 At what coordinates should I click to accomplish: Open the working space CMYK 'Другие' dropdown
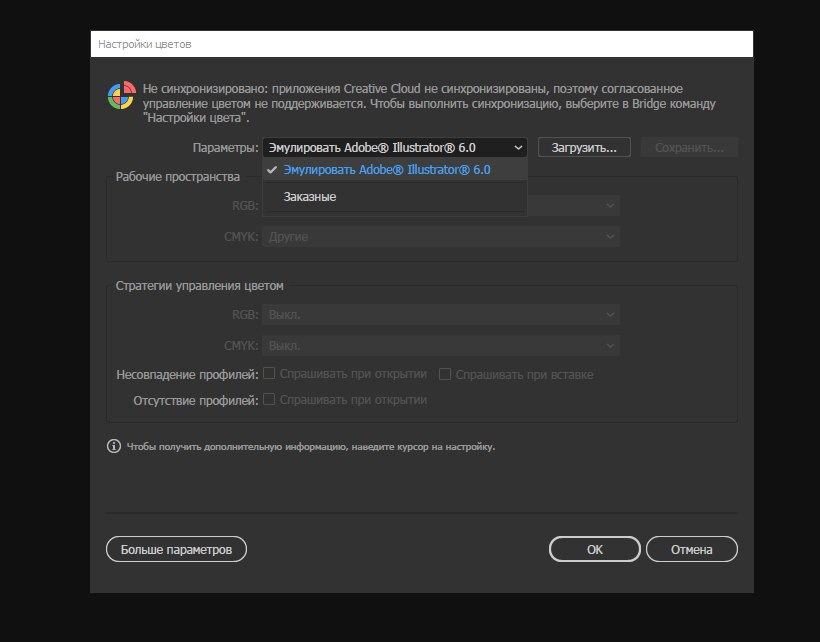pos(441,237)
